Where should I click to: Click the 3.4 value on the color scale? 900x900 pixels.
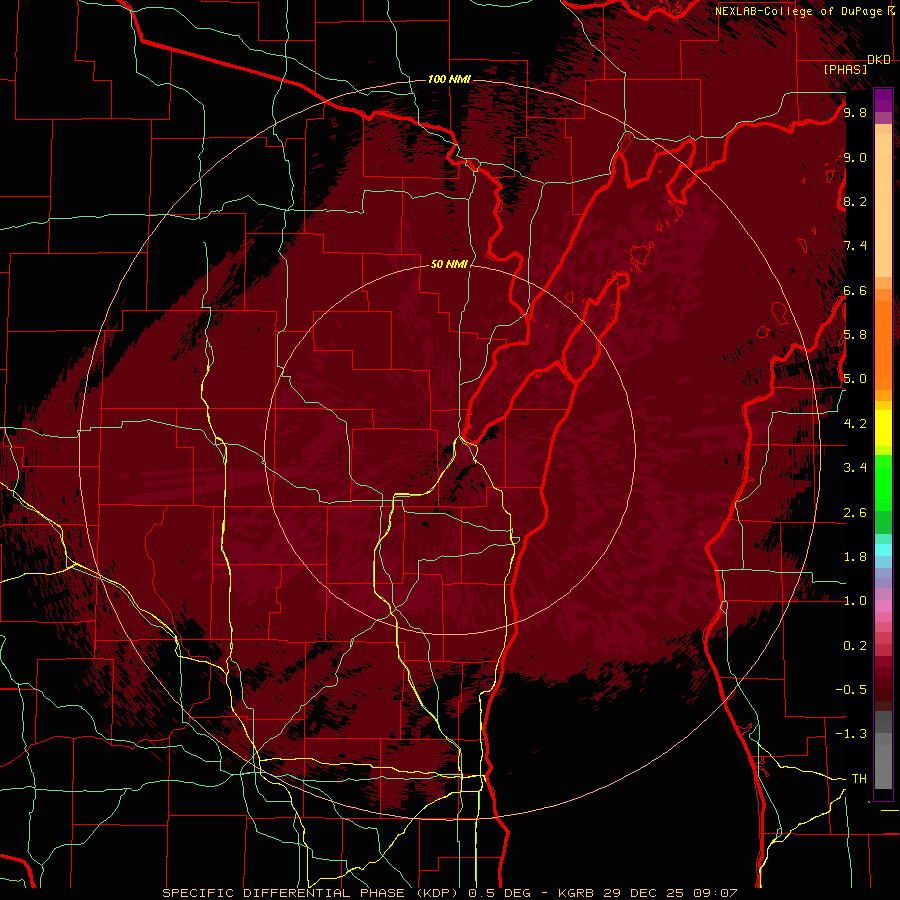(855, 468)
